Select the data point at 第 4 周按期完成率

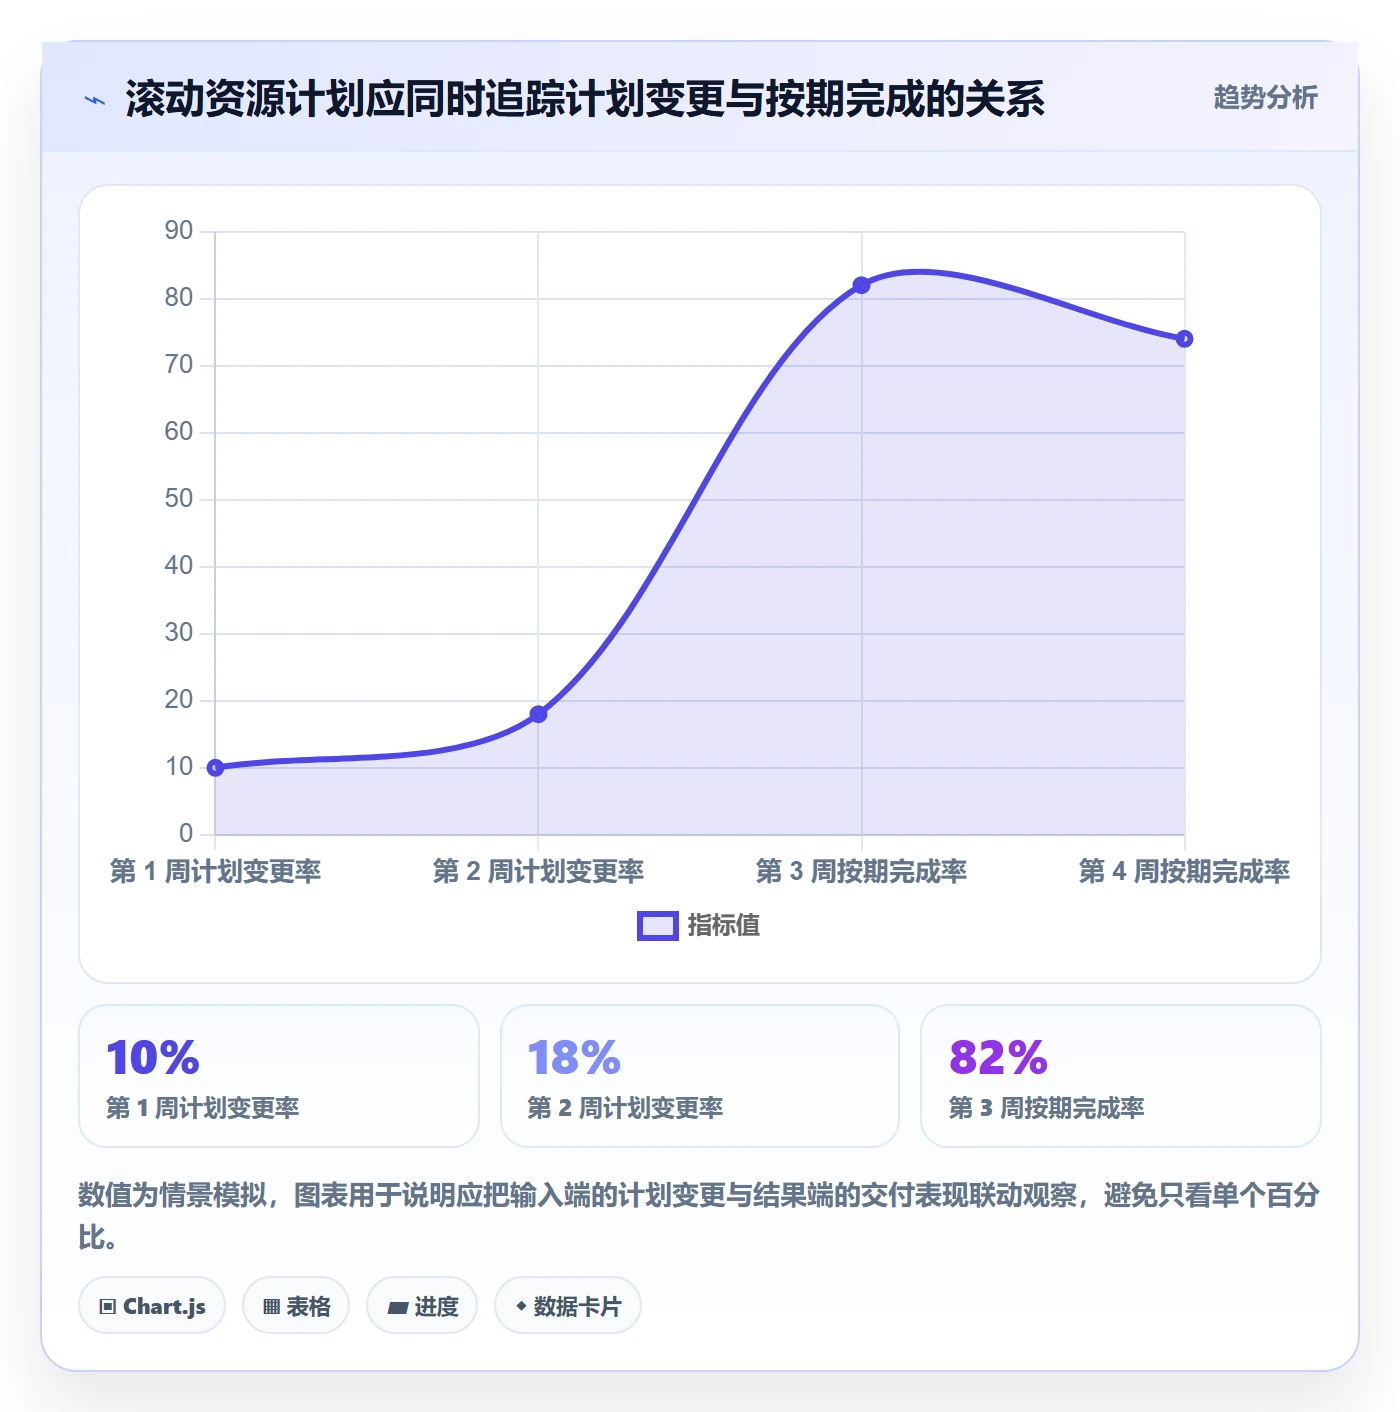click(x=1184, y=339)
